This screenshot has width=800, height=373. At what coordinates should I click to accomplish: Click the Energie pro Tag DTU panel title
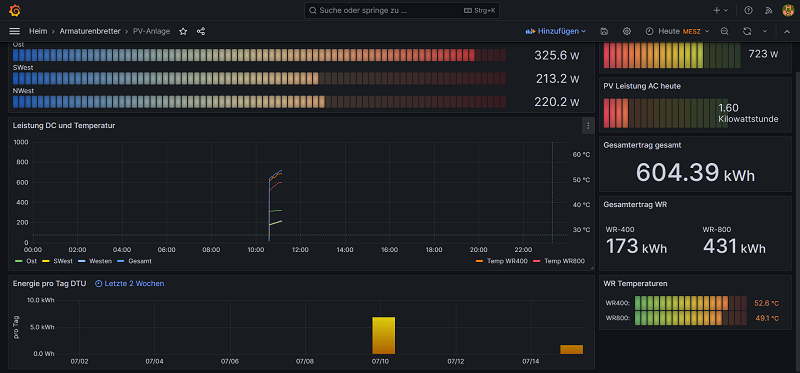[49, 283]
